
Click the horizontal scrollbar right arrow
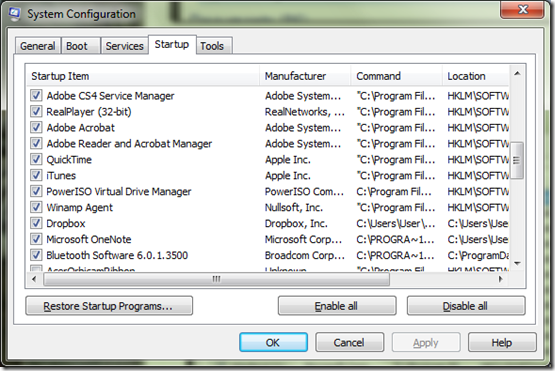(x=501, y=279)
